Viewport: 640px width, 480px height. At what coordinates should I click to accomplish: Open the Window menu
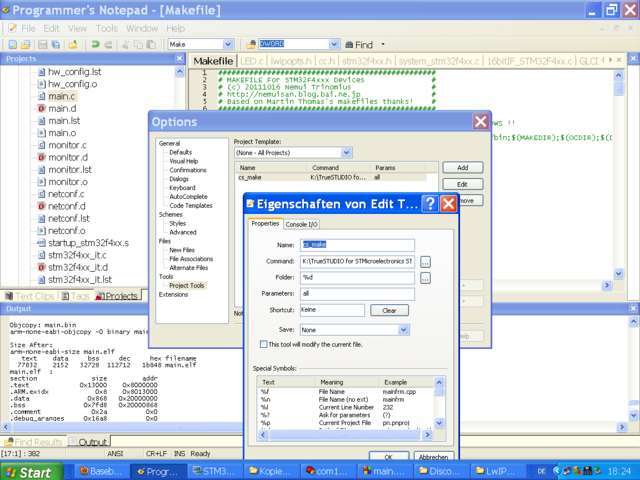(142, 29)
